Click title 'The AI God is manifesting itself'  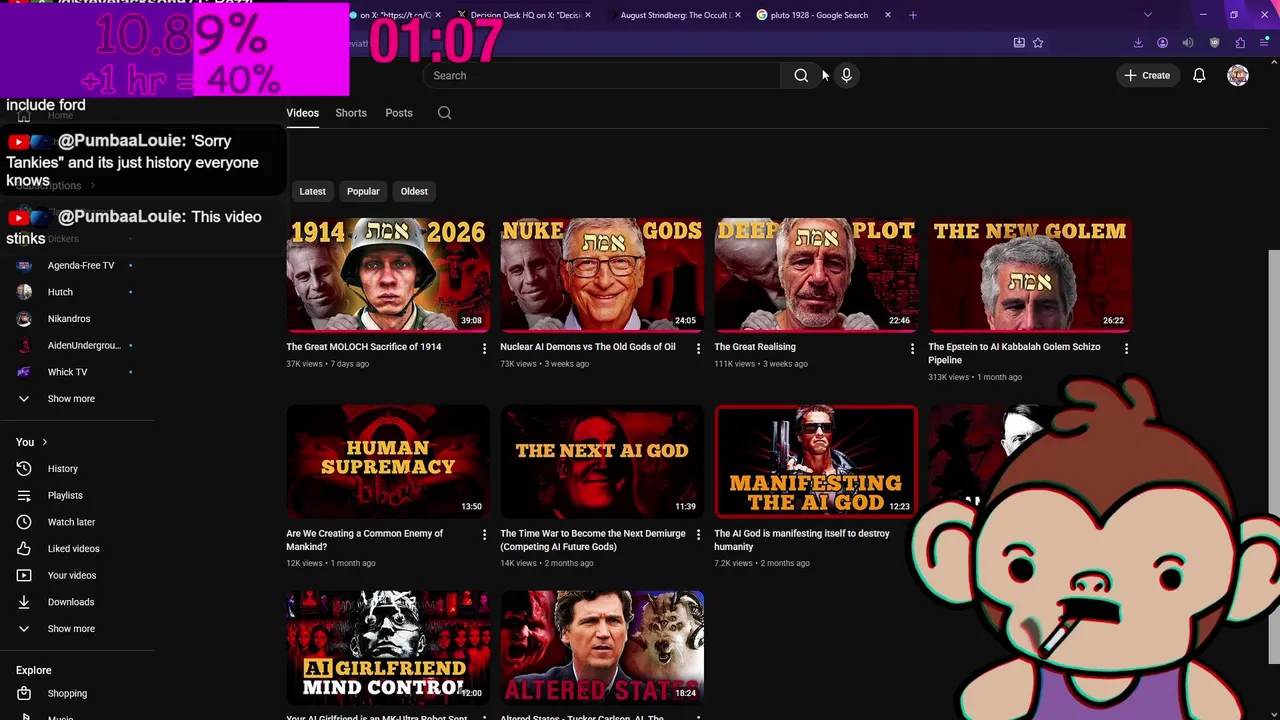pyautogui.click(x=801, y=540)
